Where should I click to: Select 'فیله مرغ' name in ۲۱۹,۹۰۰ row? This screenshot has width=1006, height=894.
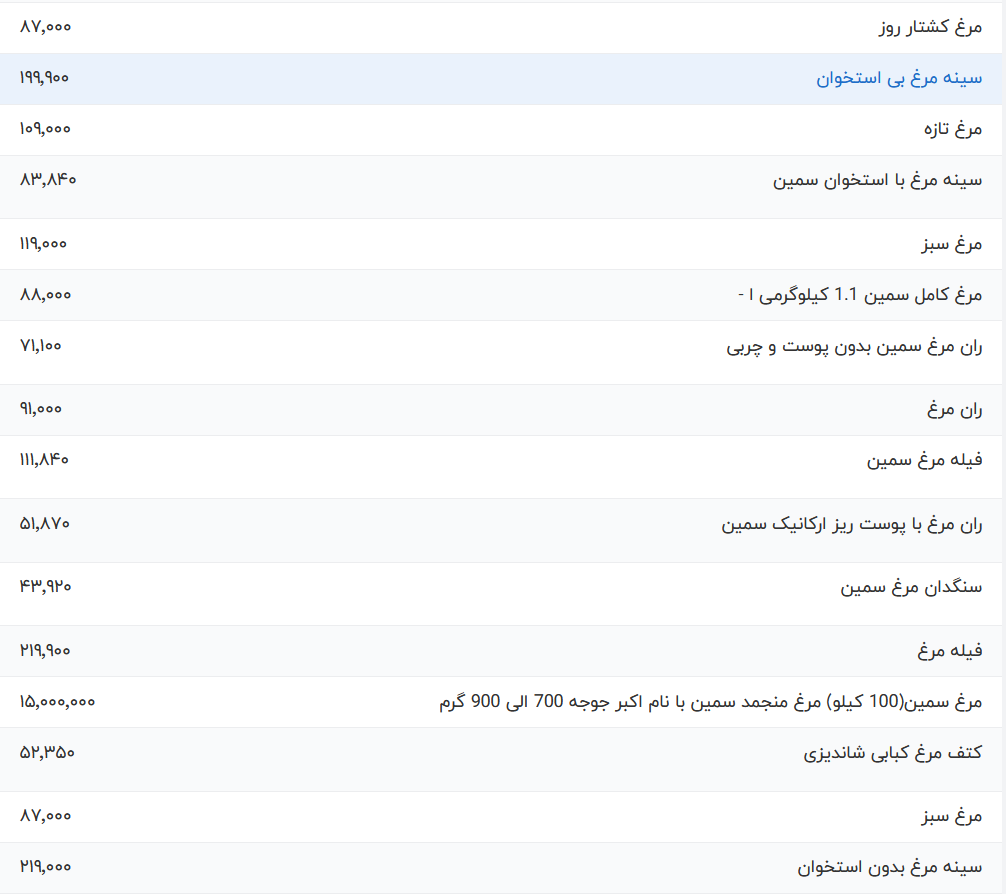(x=950, y=651)
